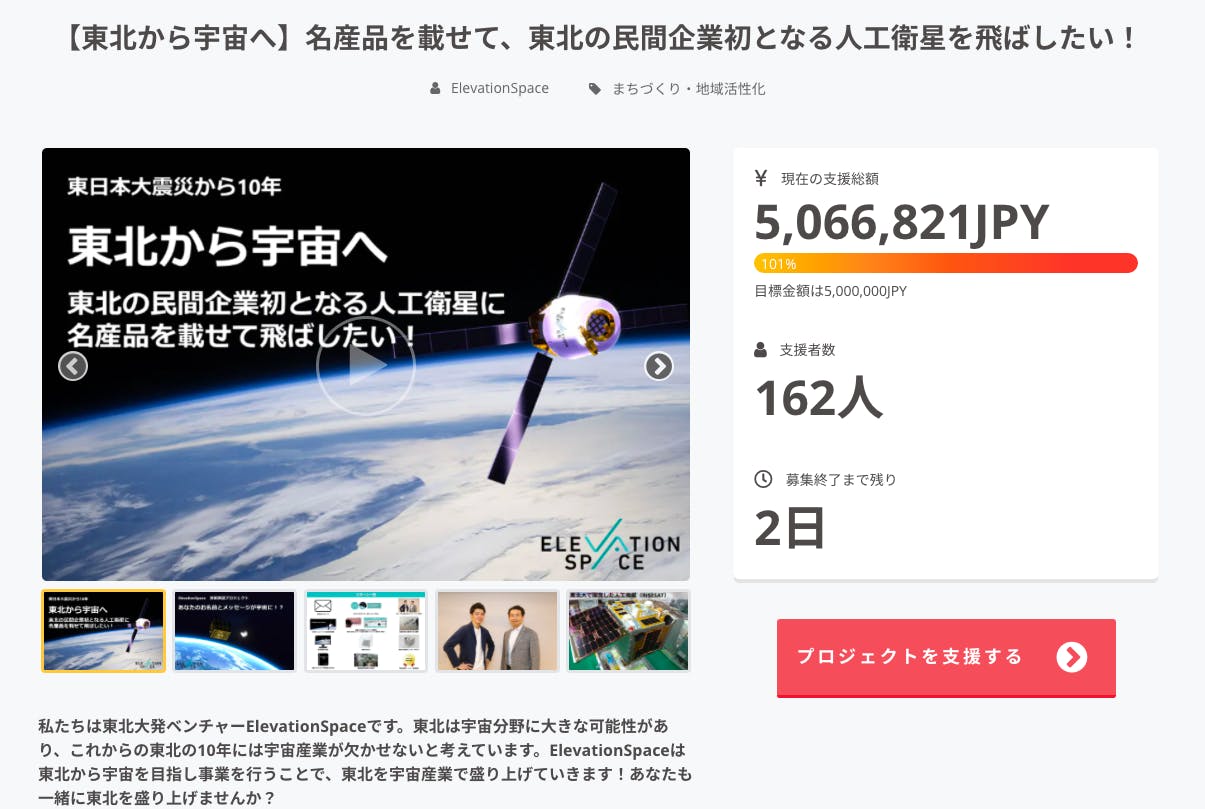1205x809 pixels.
Task: Play the project video
Action: 365,366
